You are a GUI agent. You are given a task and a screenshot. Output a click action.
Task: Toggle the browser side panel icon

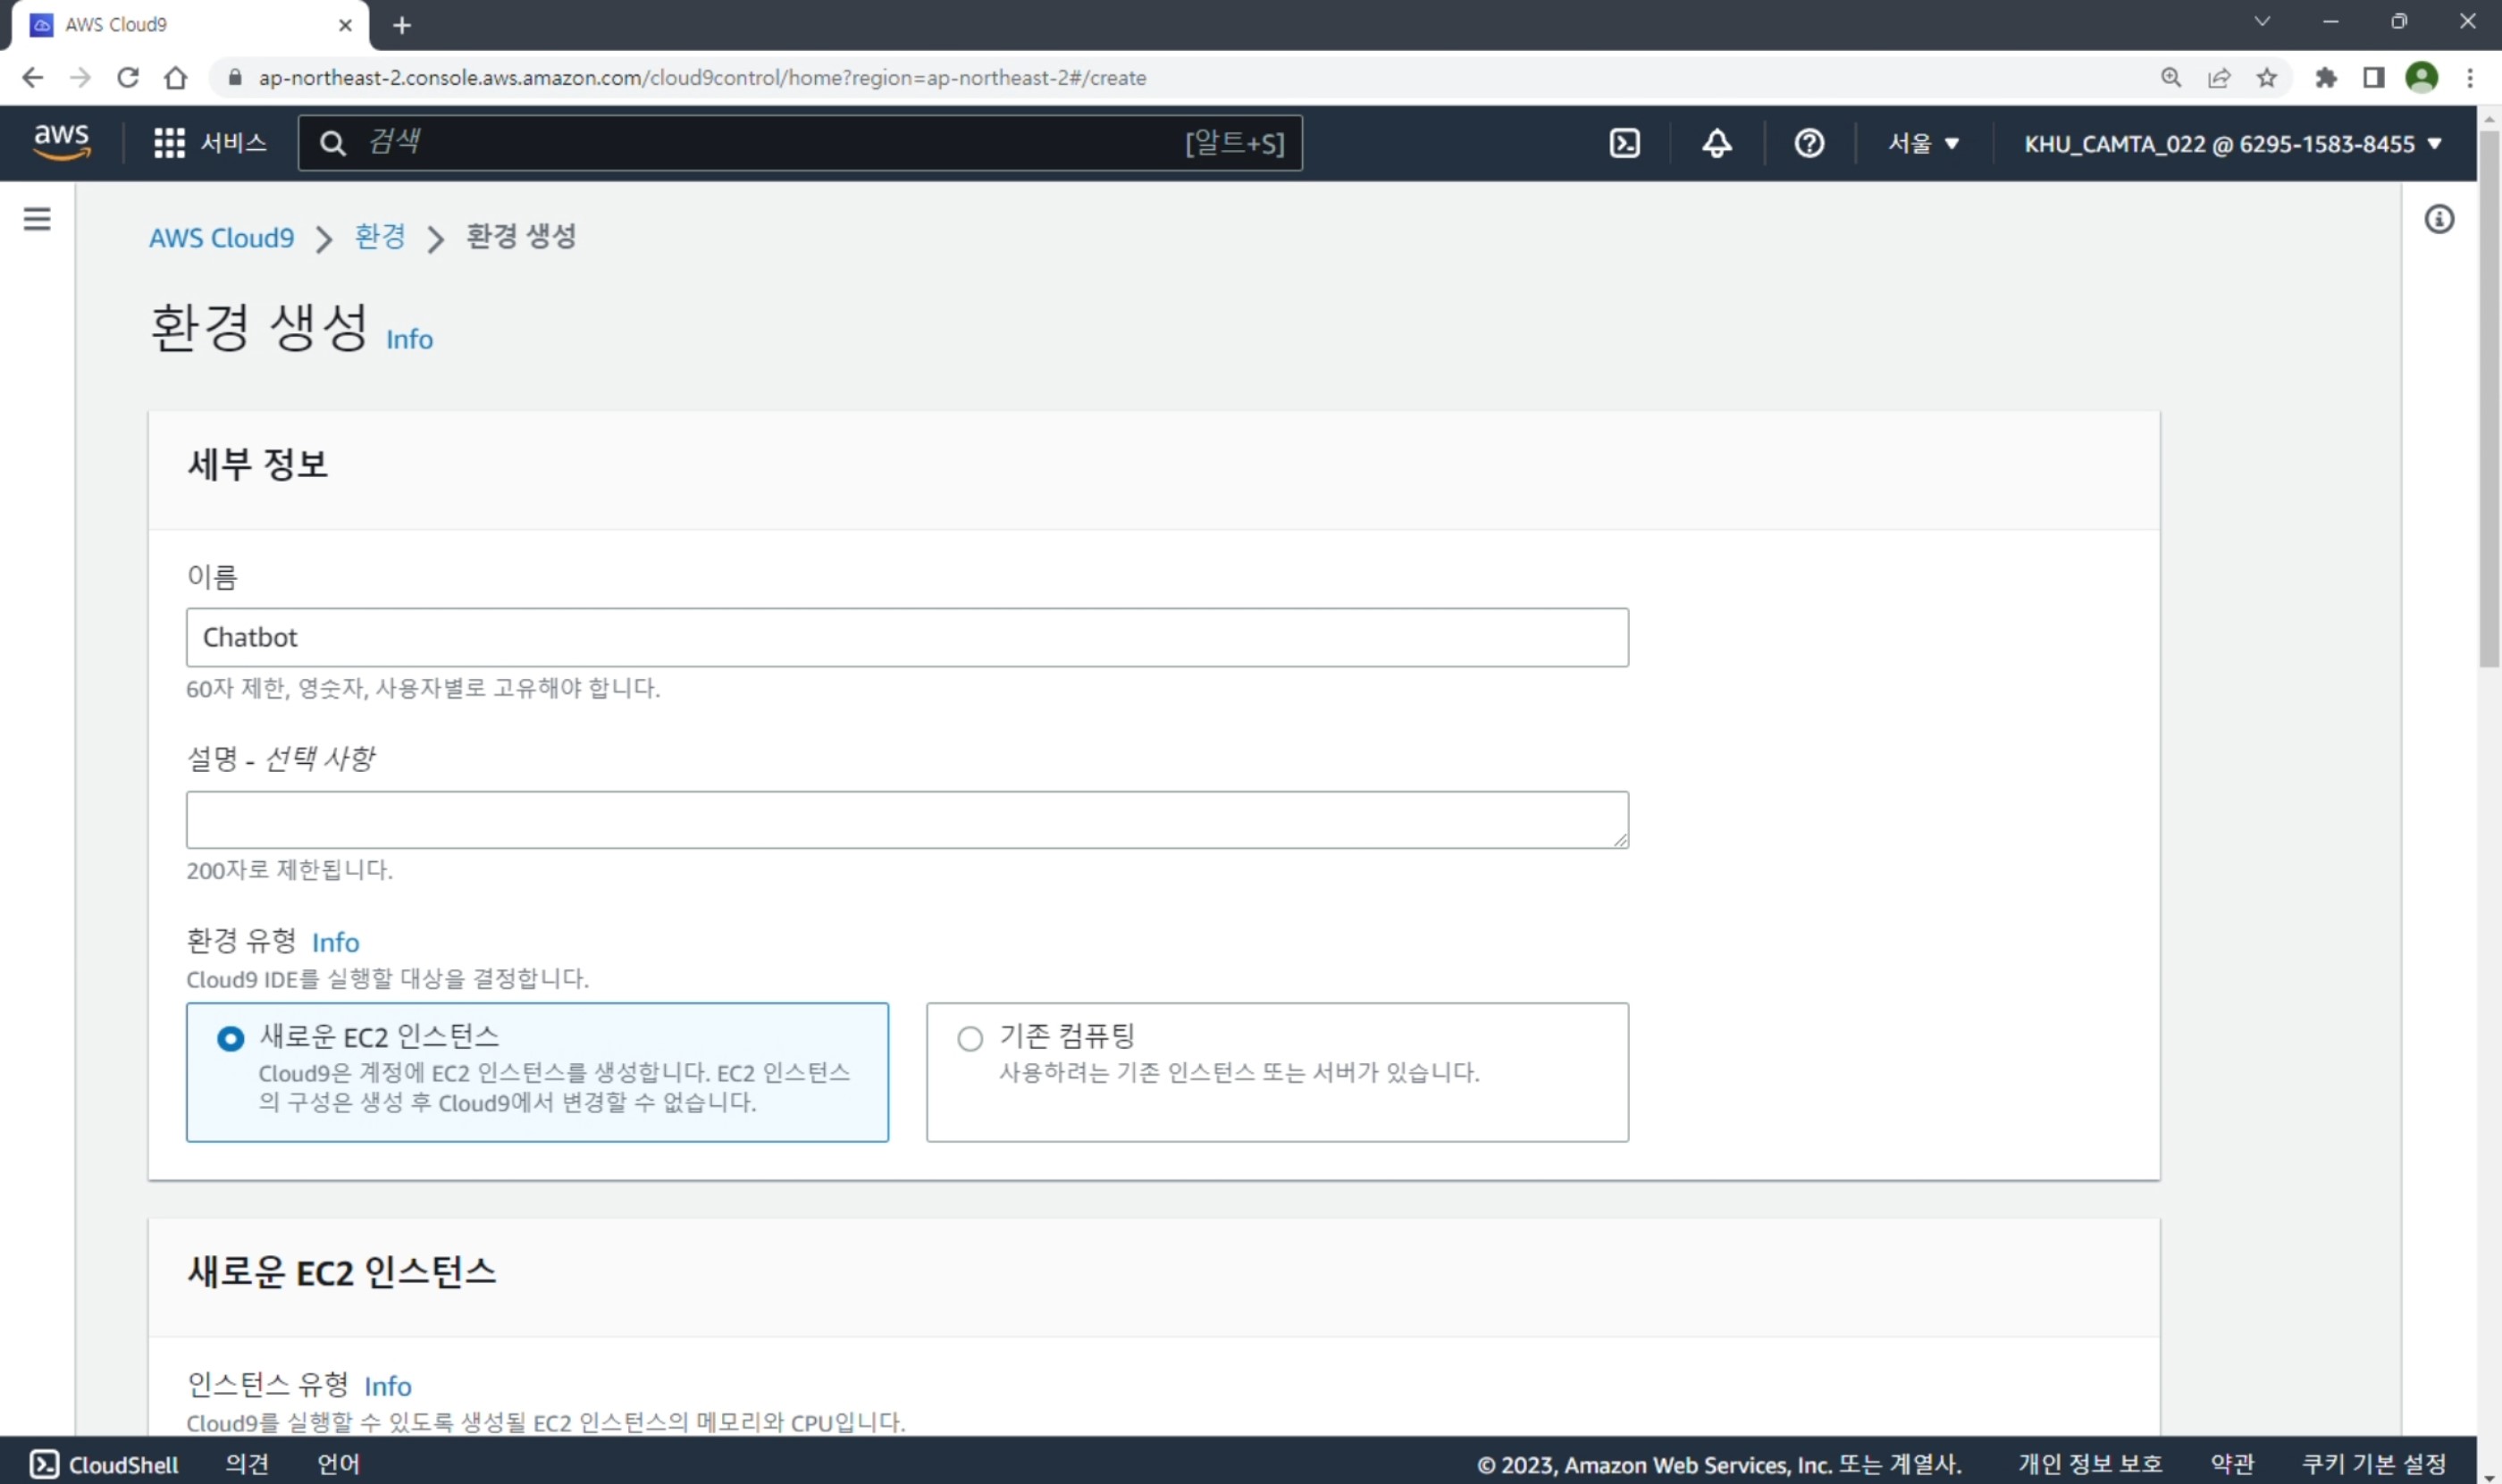[2373, 77]
